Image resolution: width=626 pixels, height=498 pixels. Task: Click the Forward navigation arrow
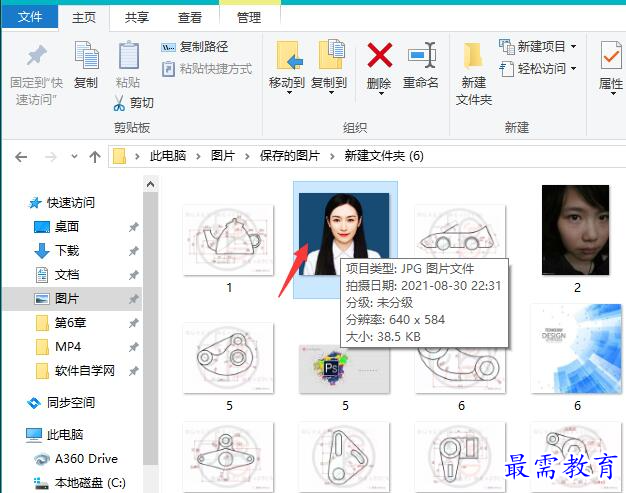[x=51, y=157]
